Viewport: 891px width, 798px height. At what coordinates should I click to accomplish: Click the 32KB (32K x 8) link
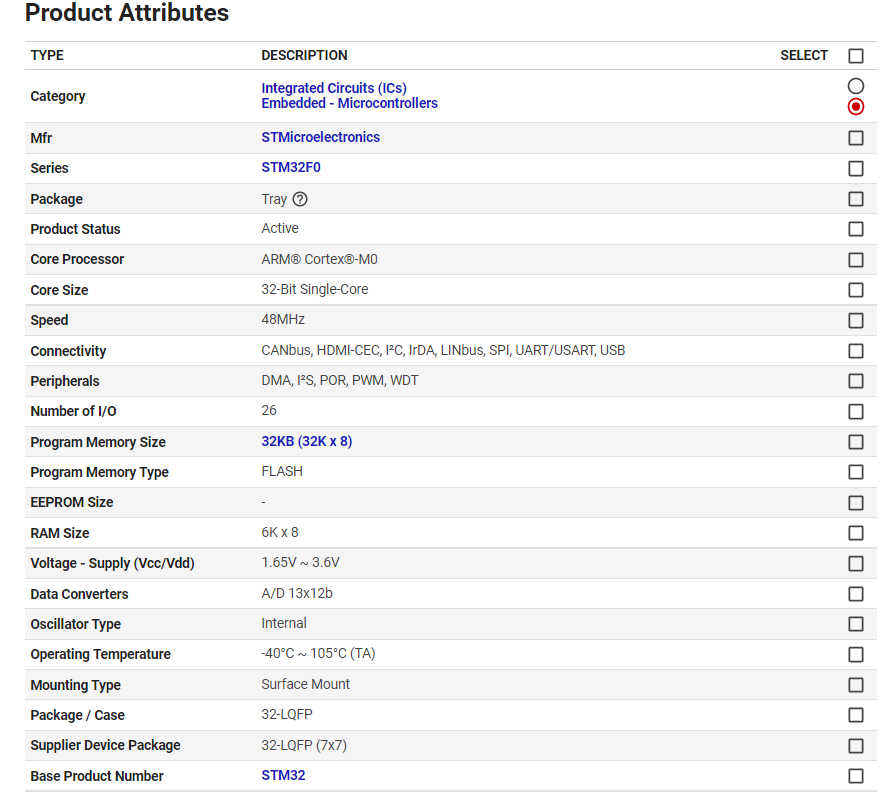point(306,441)
